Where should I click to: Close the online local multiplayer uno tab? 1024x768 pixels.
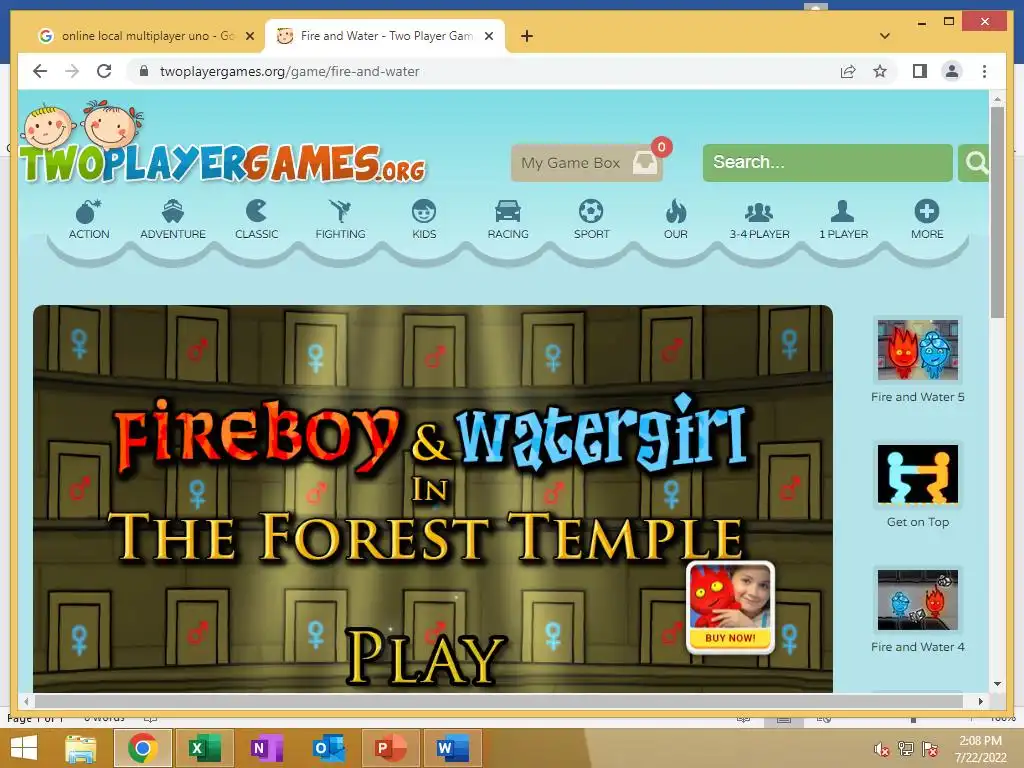249,37
